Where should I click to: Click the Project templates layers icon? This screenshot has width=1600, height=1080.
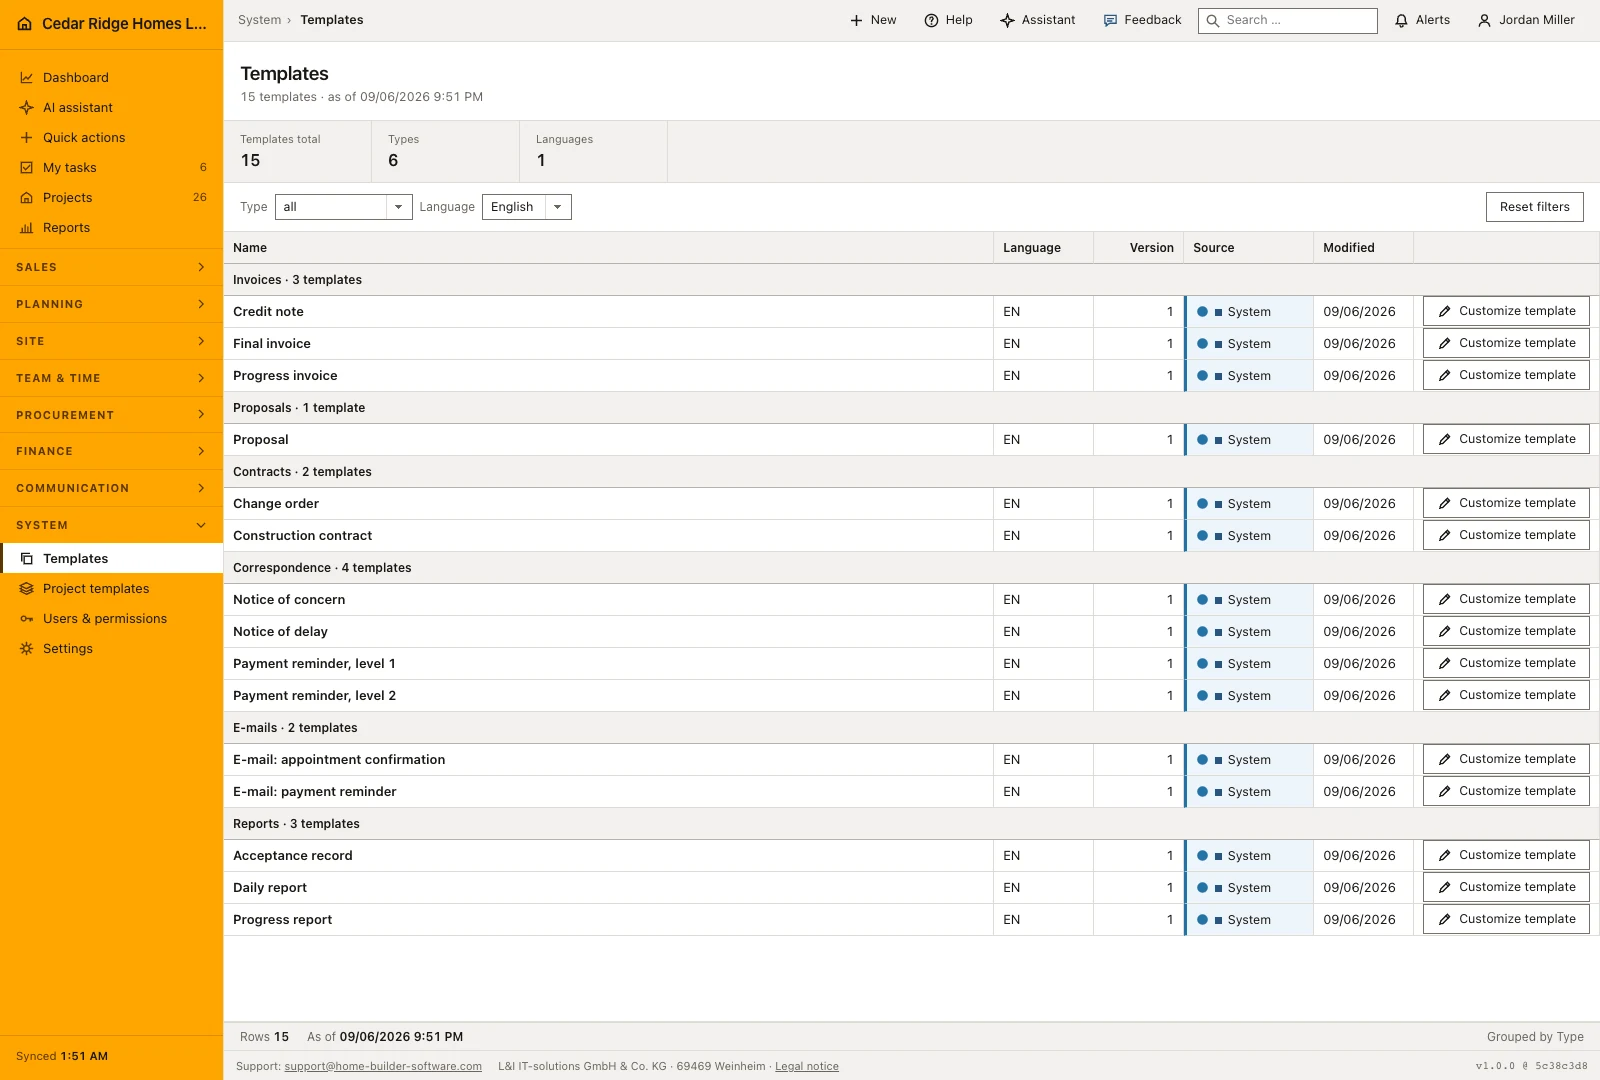[x=27, y=589]
